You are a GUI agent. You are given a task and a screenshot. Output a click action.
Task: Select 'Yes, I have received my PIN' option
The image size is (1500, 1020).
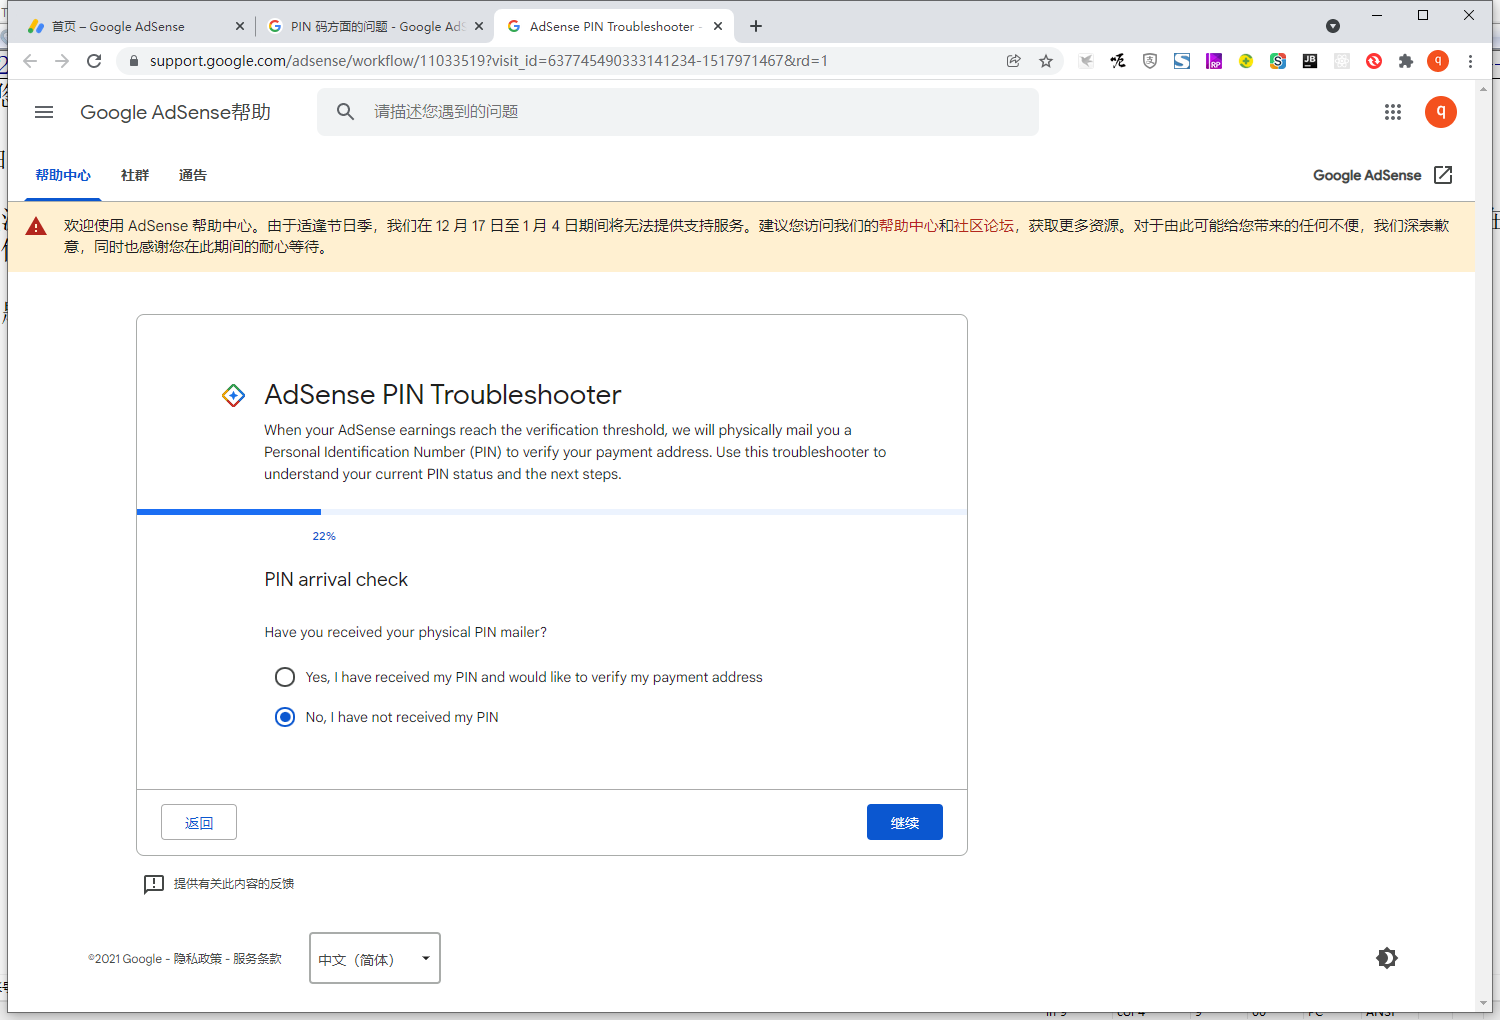point(285,677)
